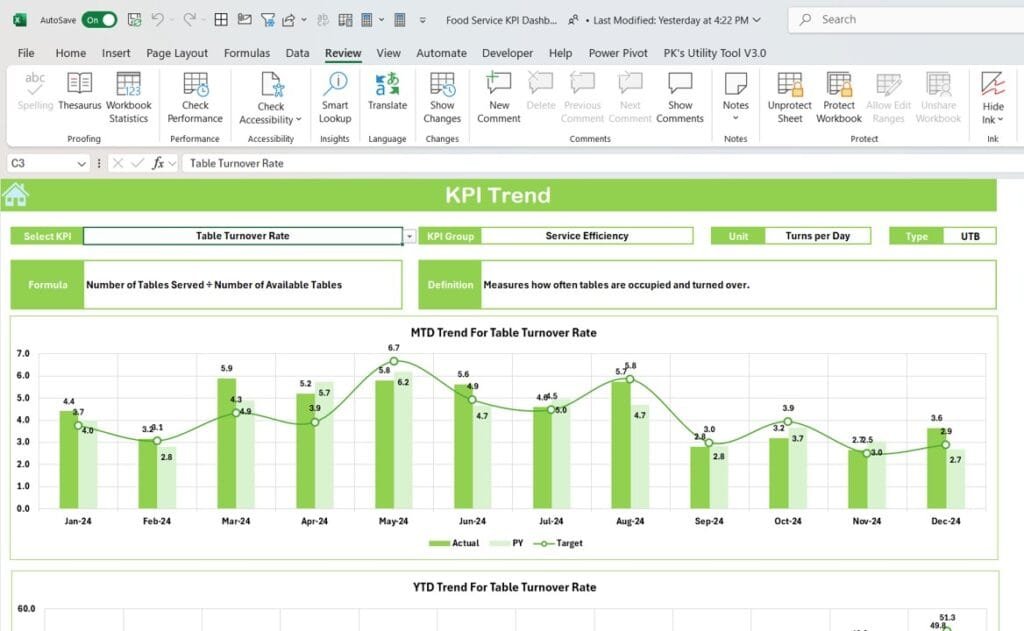The image size is (1024, 631).
Task: Open the Translate tool
Action: tap(387, 95)
